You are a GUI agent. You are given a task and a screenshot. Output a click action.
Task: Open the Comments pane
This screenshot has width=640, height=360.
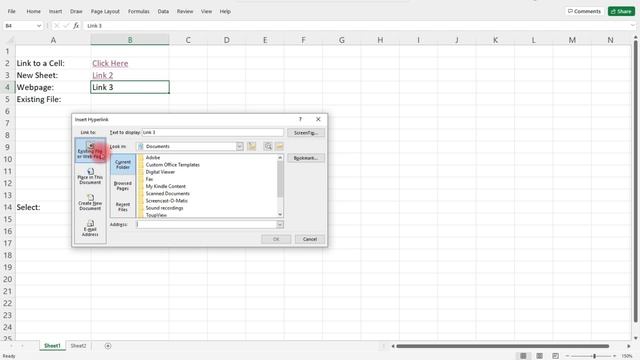tap(584, 11)
